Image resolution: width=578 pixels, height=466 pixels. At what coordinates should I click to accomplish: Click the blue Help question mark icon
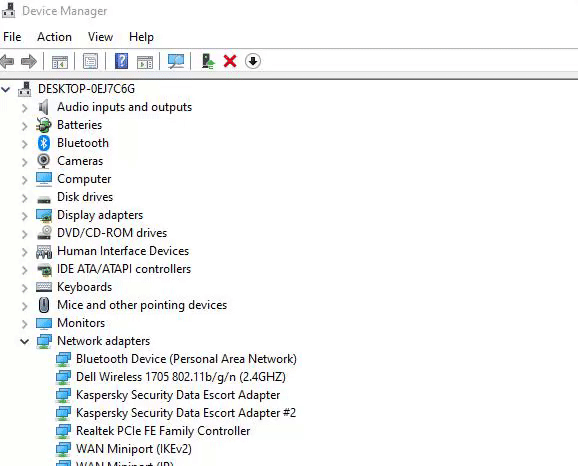pyautogui.click(x=122, y=61)
